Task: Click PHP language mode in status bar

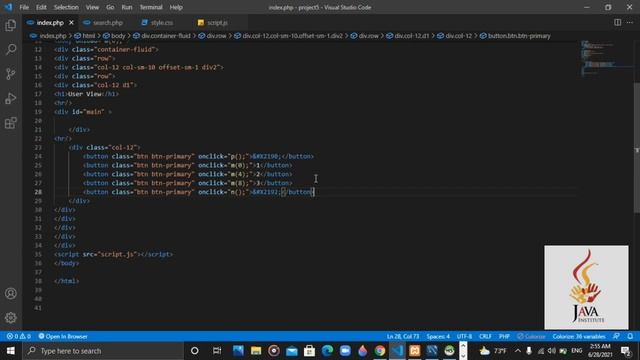Action: 504,336
